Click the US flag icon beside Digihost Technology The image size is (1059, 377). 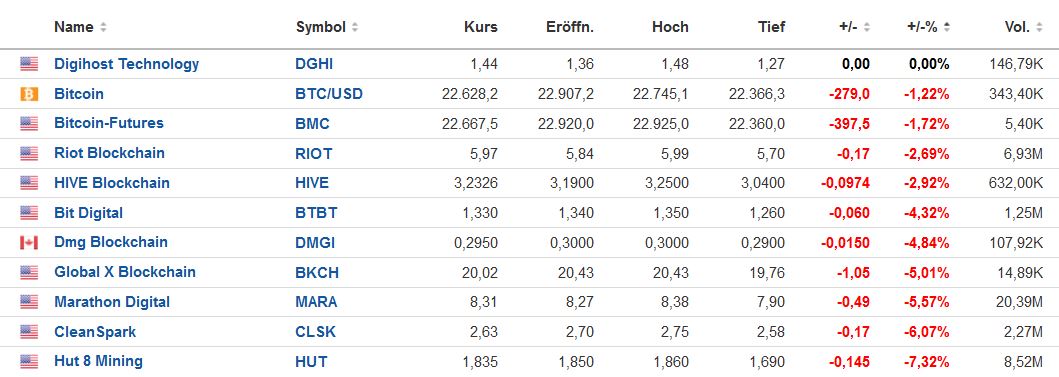29,64
